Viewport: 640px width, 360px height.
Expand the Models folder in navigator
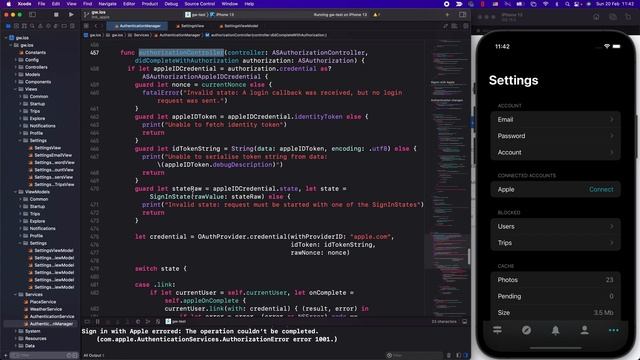16,74
